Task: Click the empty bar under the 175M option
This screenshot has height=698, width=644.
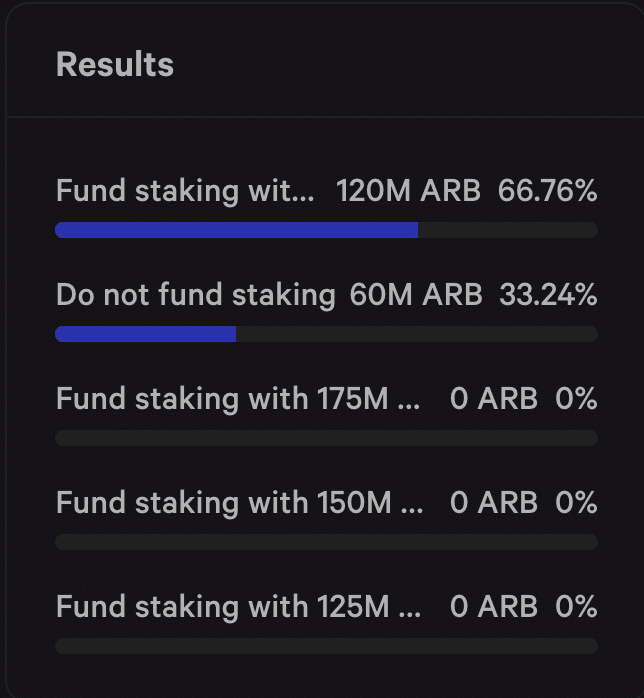Action: 326,438
